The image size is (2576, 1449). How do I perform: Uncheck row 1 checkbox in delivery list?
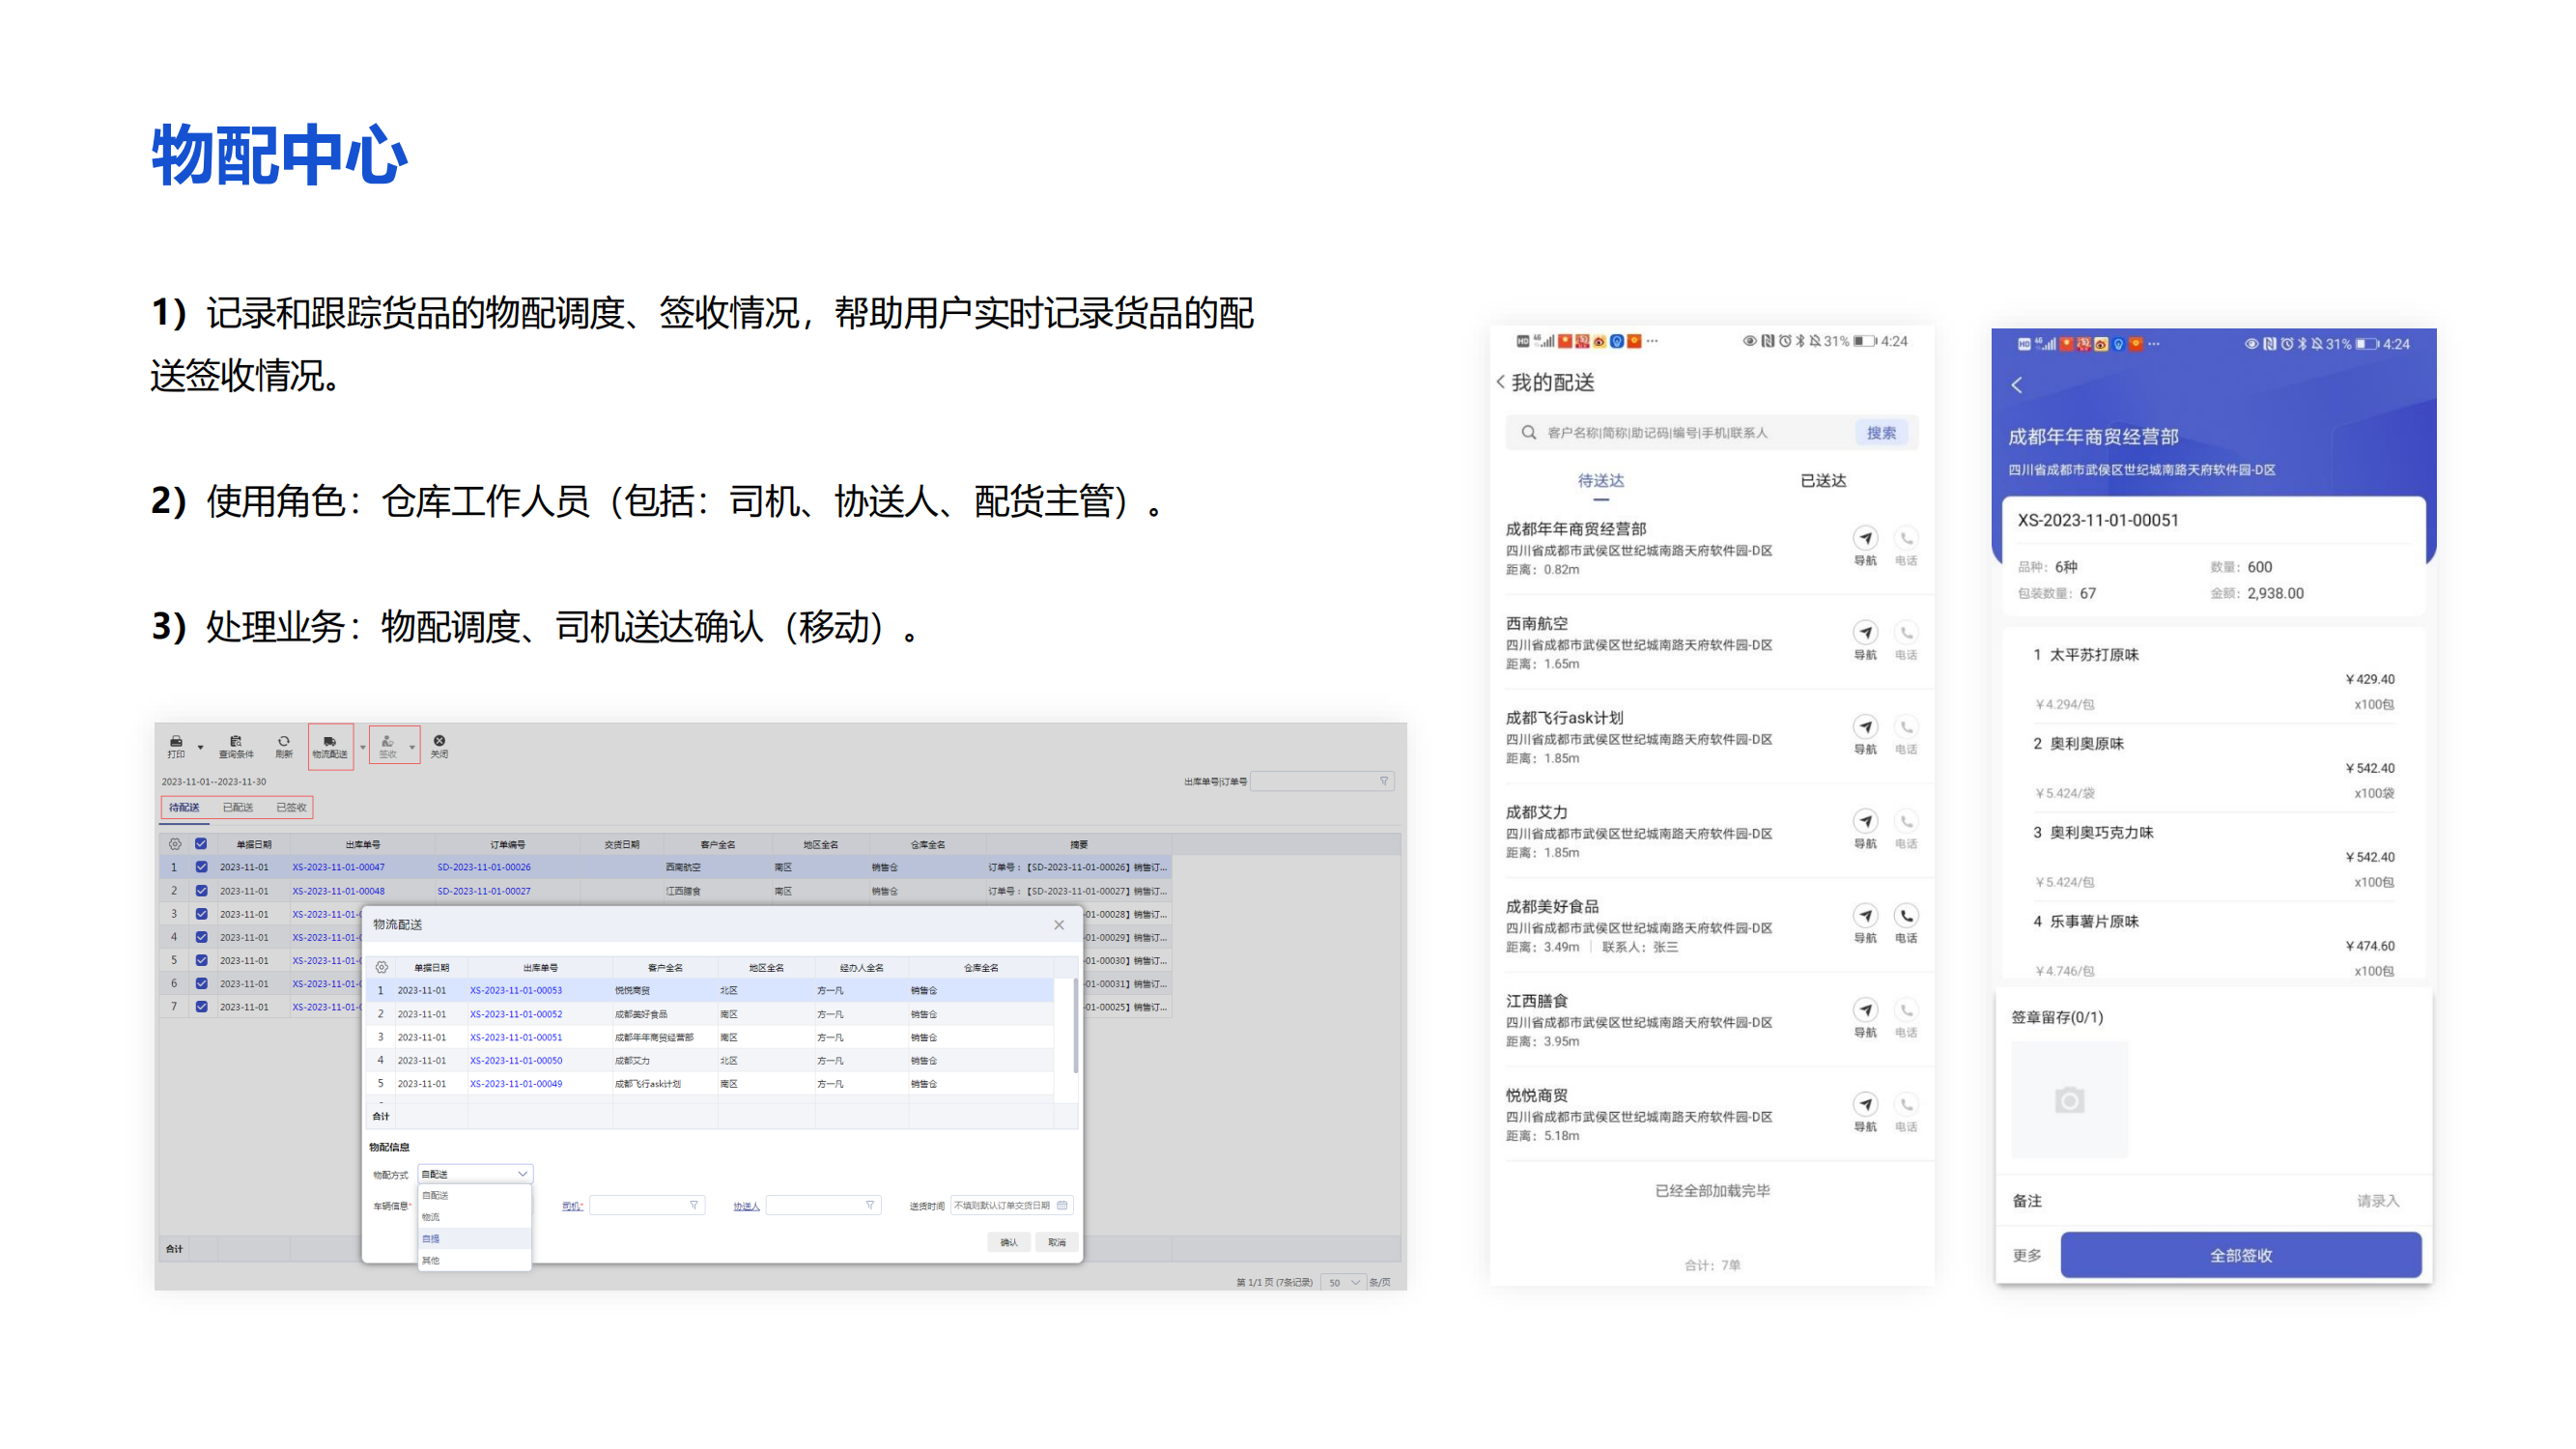coord(201,867)
